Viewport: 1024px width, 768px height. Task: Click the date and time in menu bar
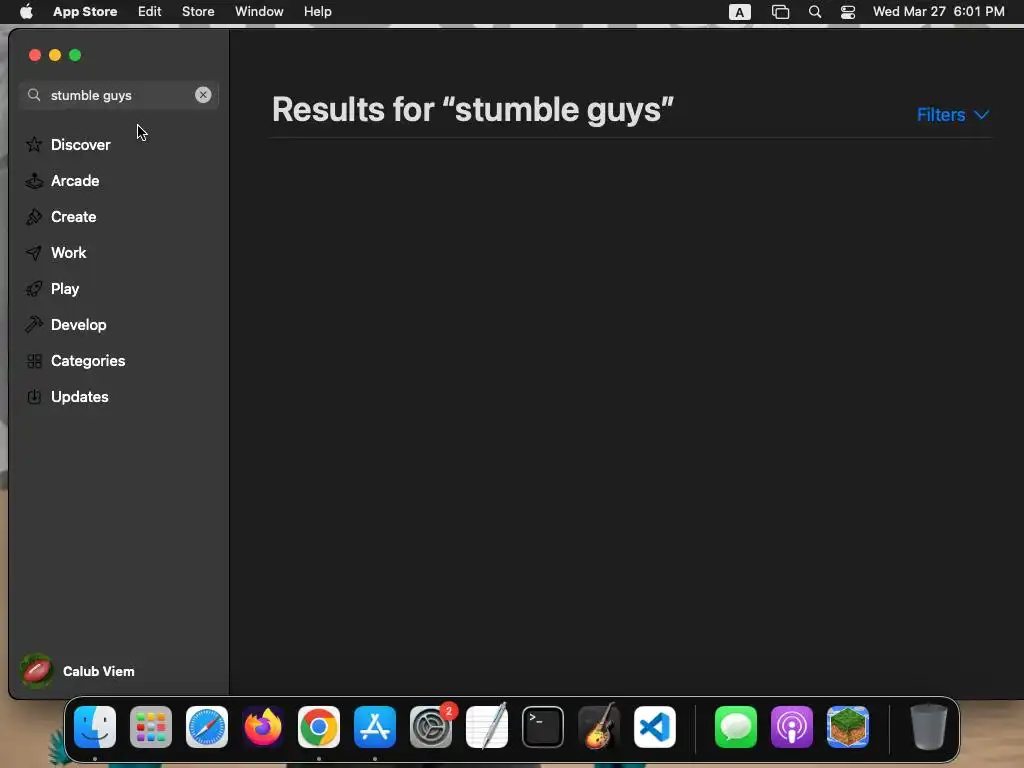click(x=938, y=11)
